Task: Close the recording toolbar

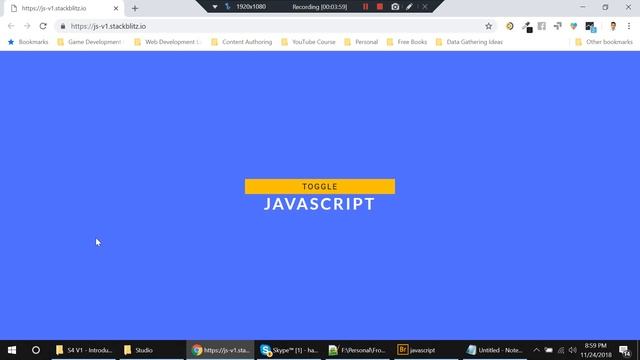Action: coord(425,7)
